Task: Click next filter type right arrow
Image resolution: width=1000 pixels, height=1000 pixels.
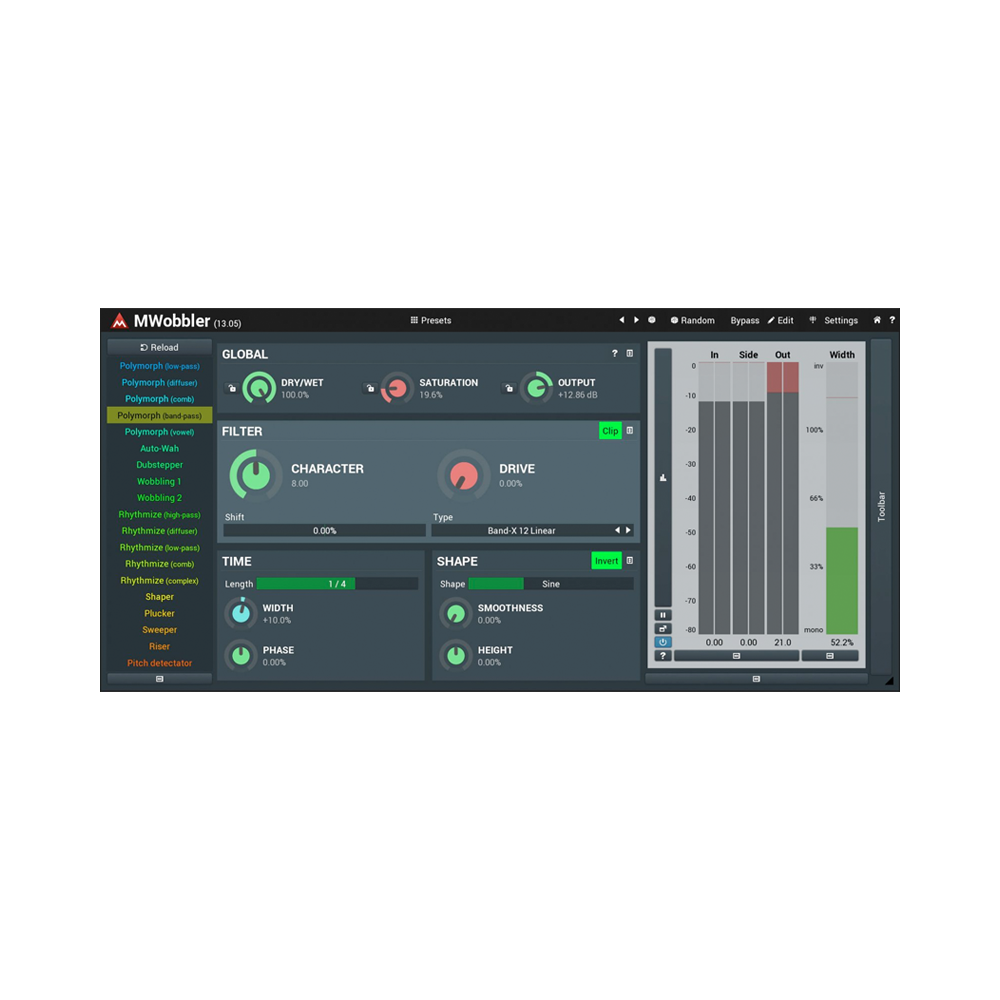Action: click(x=628, y=531)
